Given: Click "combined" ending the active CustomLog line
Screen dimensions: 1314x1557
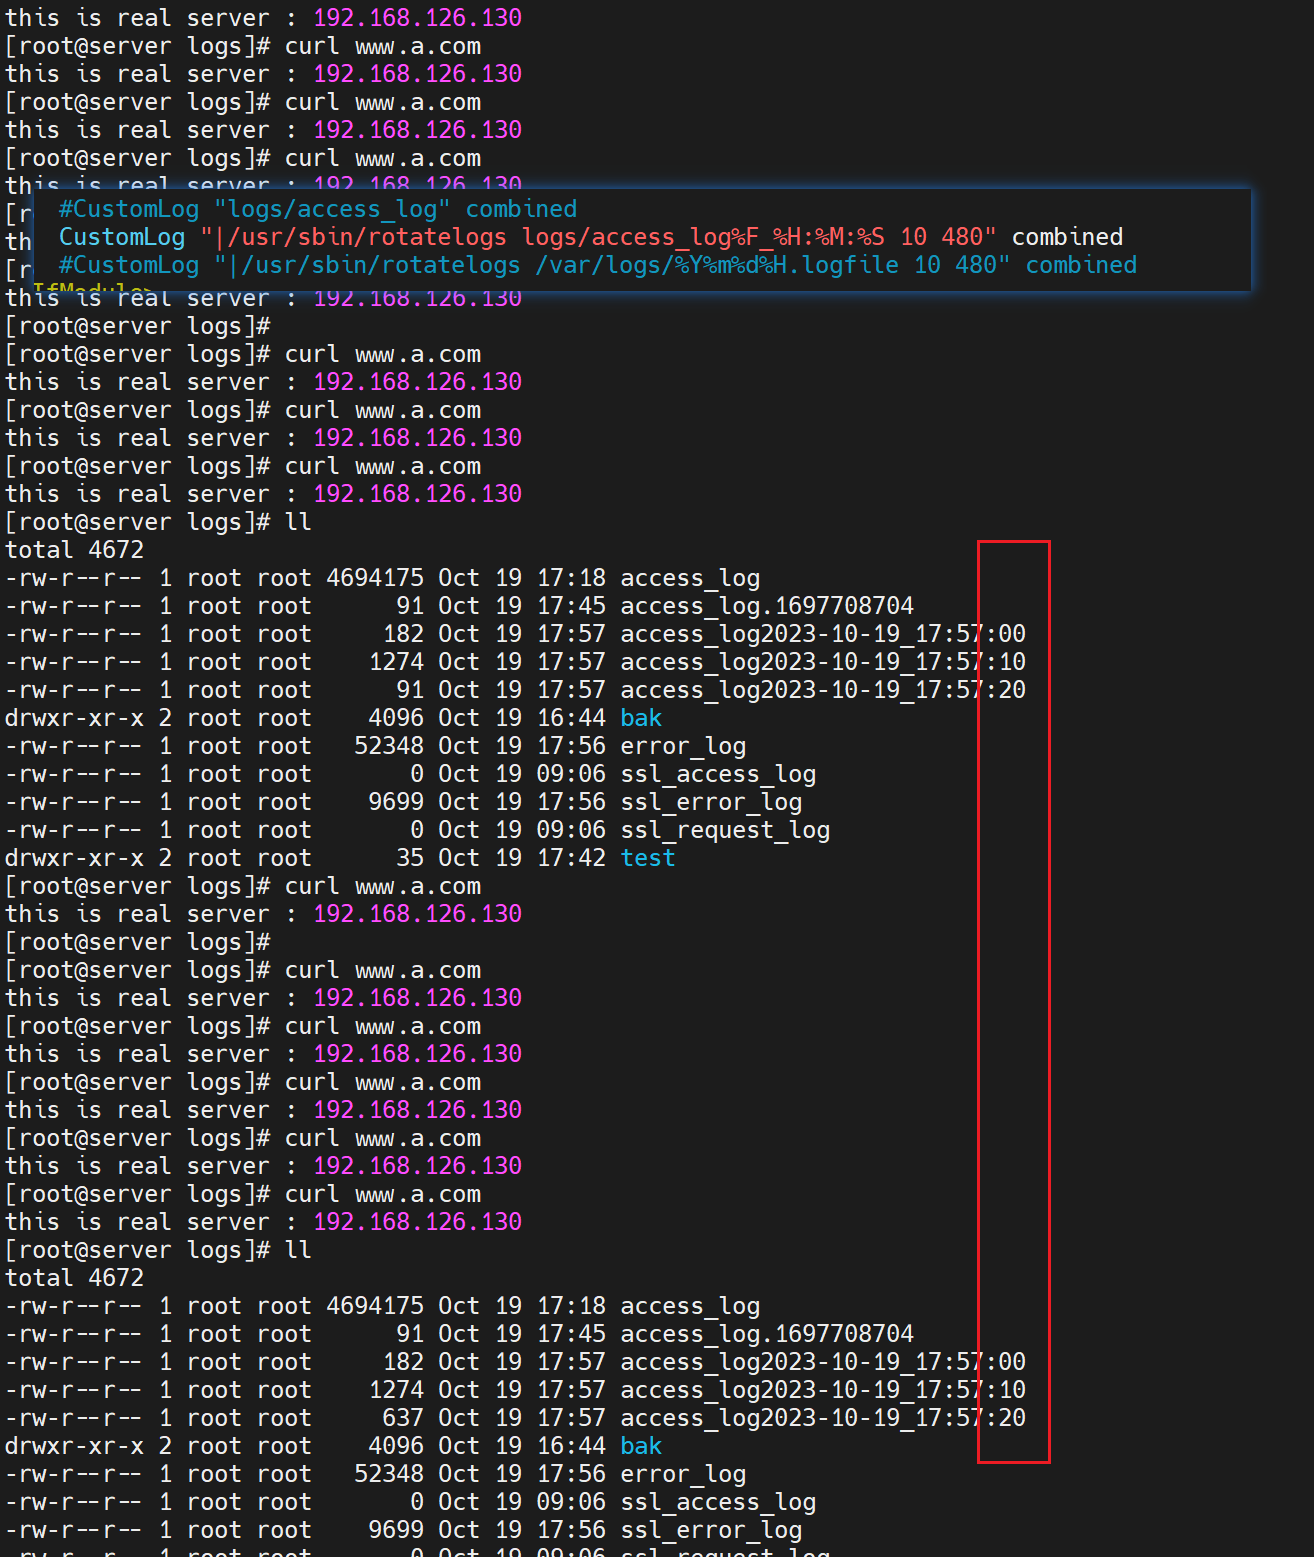Looking at the screenshot, I should click(1067, 237).
